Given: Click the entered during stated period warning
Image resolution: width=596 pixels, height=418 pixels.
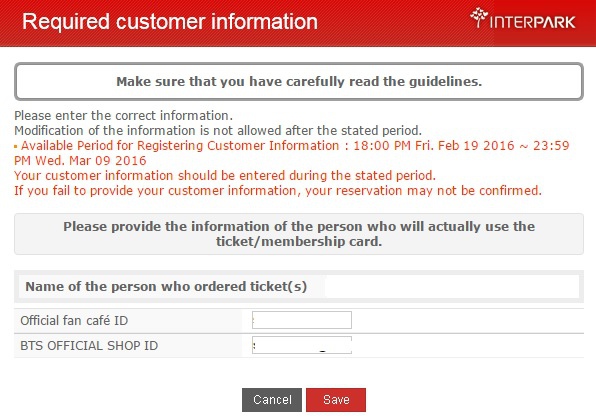Looking at the screenshot, I should pyautogui.click(x=225, y=176).
